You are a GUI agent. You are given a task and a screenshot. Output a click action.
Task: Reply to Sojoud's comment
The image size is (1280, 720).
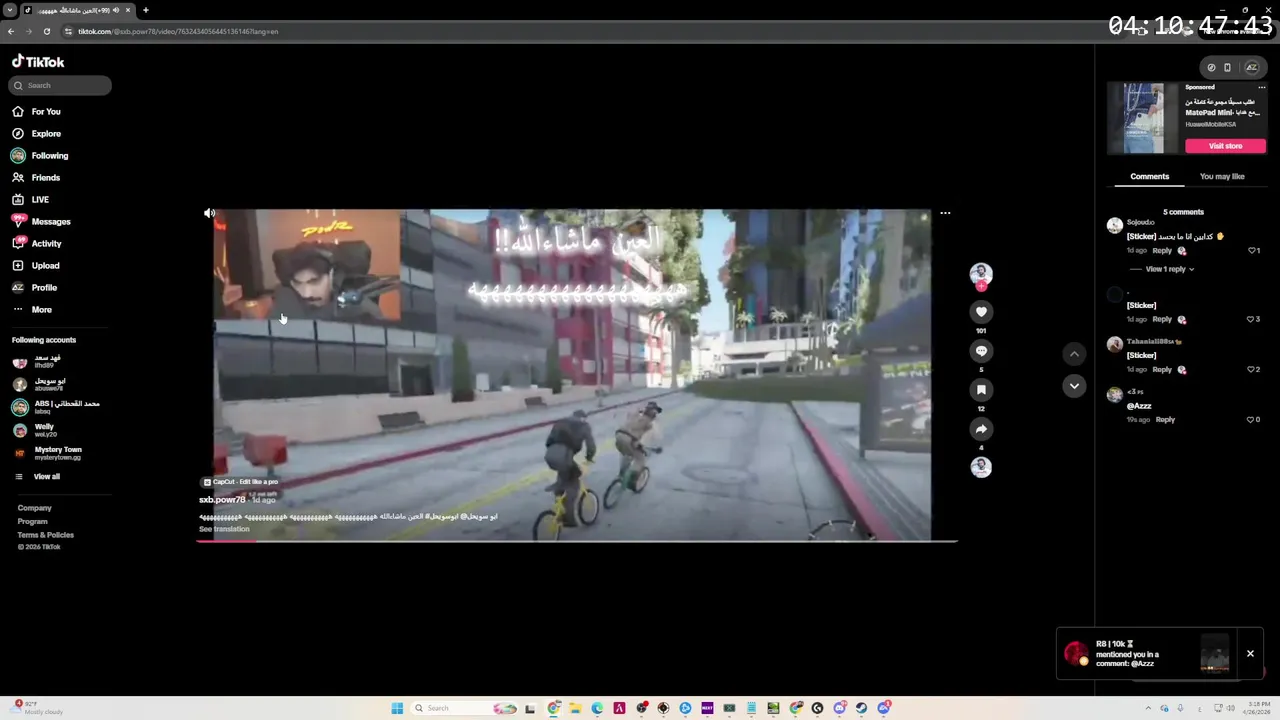pyautogui.click(x=1162, y=250)
